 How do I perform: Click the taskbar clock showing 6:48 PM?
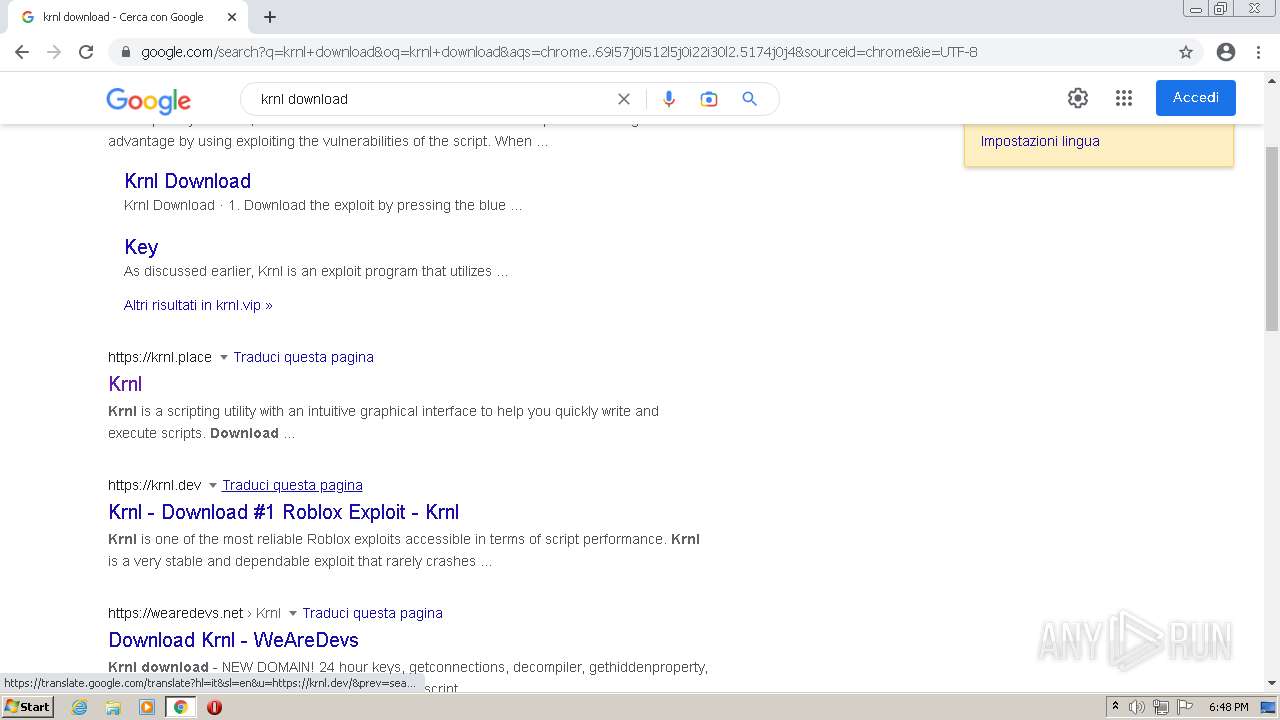[1228, 707]
